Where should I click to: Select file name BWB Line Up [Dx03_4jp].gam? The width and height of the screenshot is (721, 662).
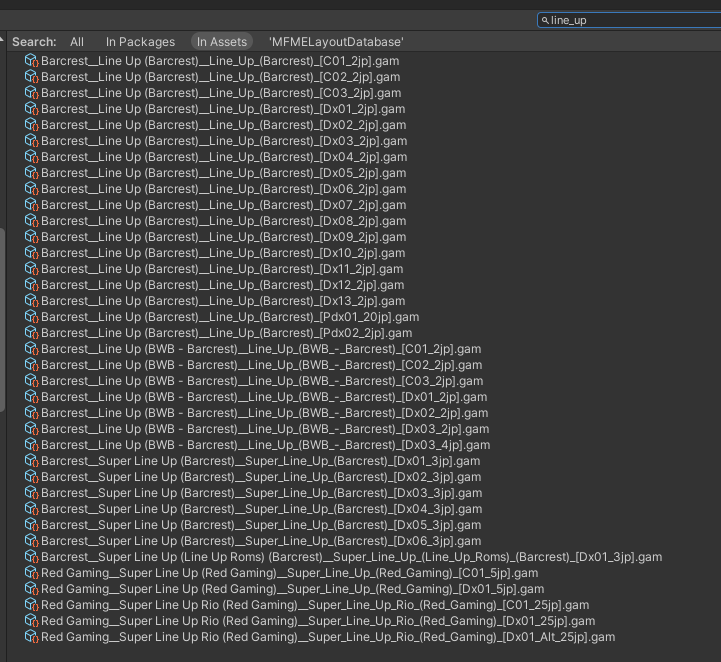265,445
